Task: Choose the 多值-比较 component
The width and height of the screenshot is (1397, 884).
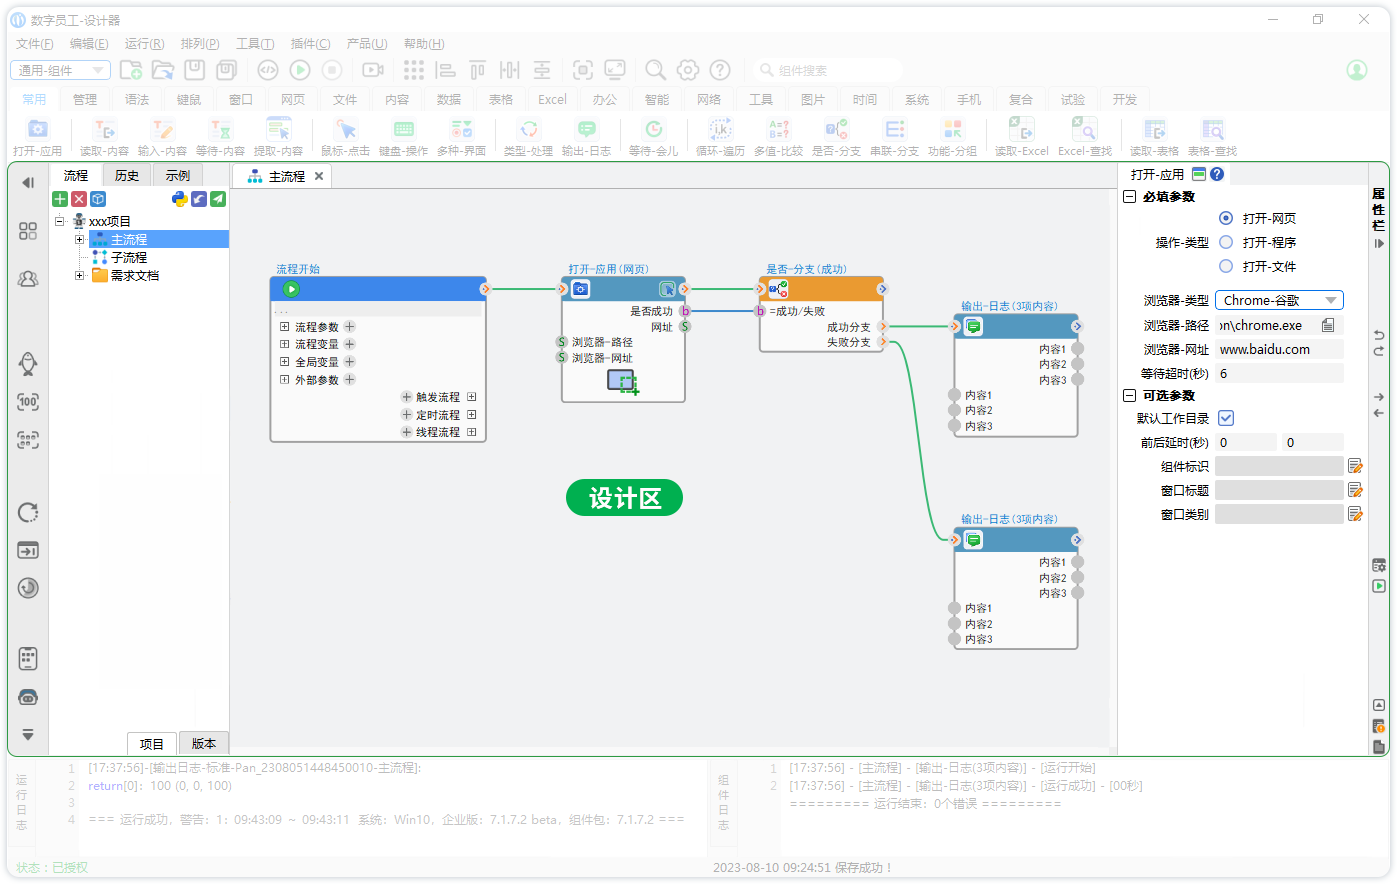Action: (x=778, y=136)
